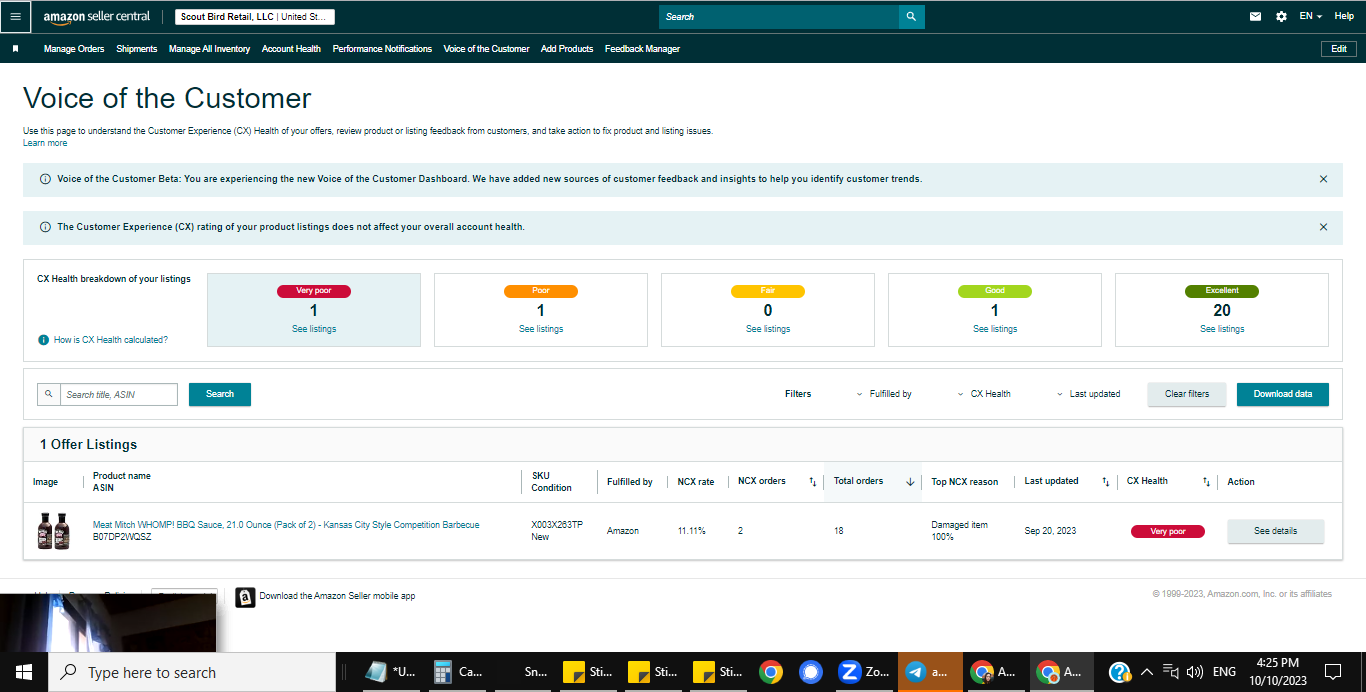Open the untitled Notepad window in the taskbar
1366x692 pixels.
(391, 672)
